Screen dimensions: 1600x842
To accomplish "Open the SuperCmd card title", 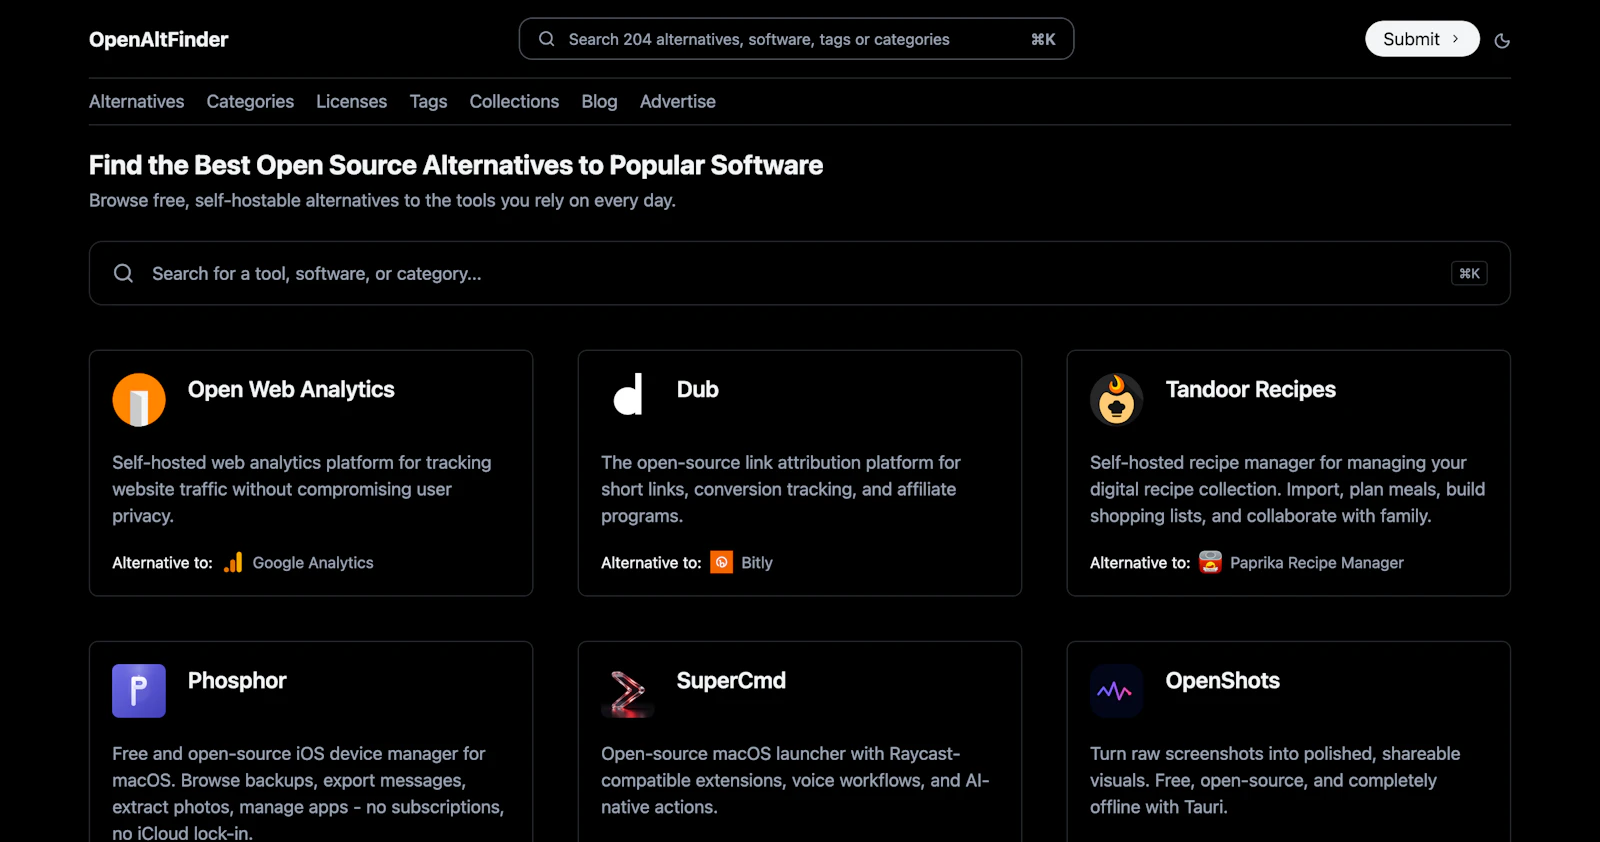I will click(x=731, y=680).
